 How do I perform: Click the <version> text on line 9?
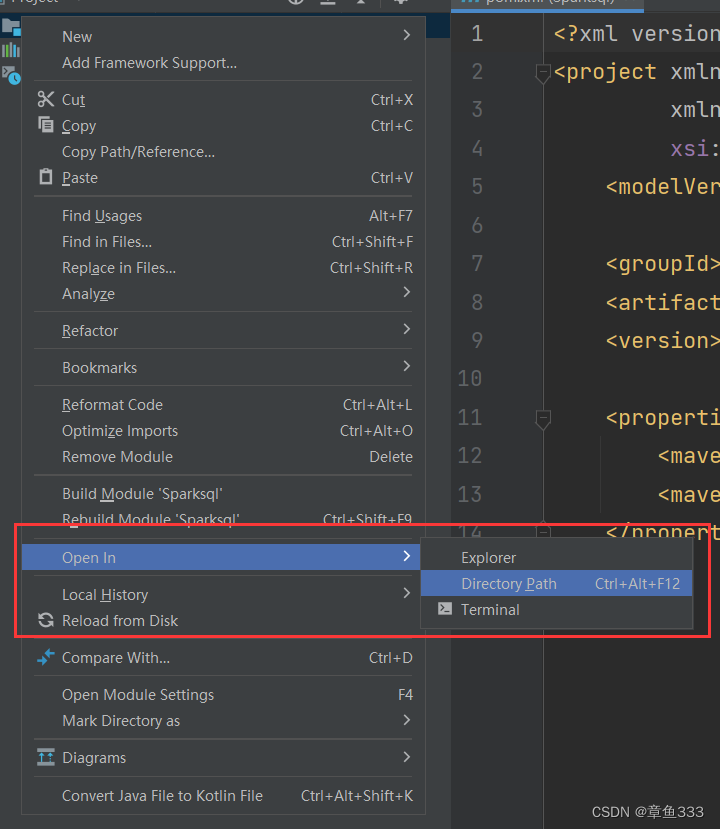coord(662,340)
